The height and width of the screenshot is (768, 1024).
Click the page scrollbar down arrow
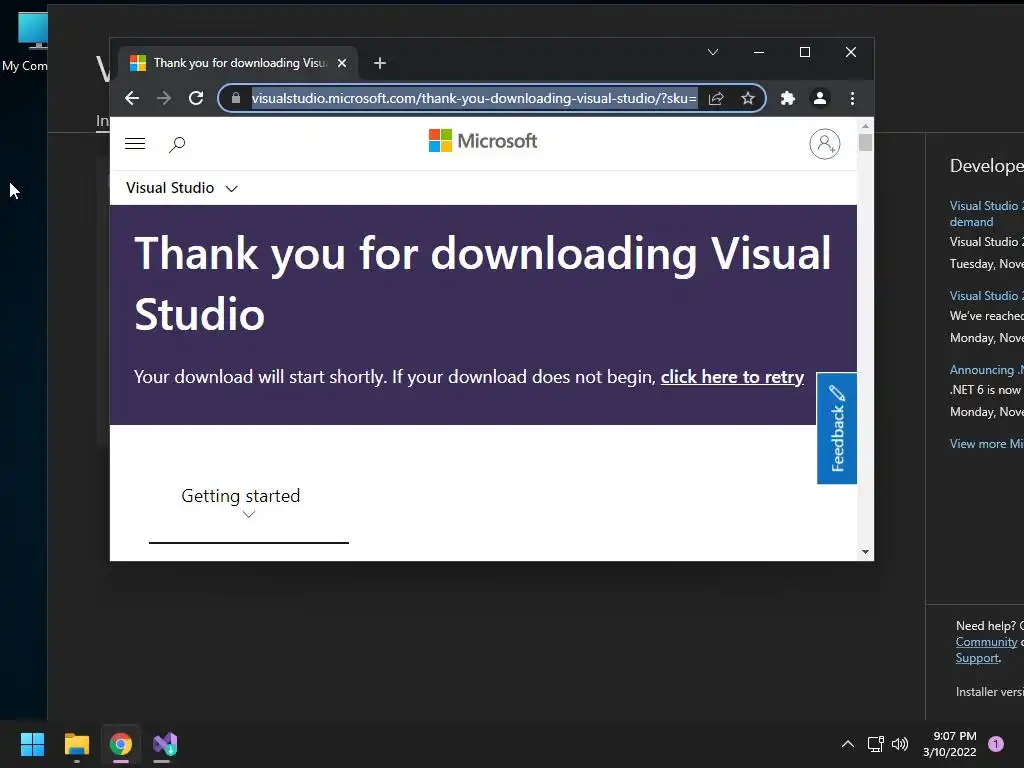point(865,552)
